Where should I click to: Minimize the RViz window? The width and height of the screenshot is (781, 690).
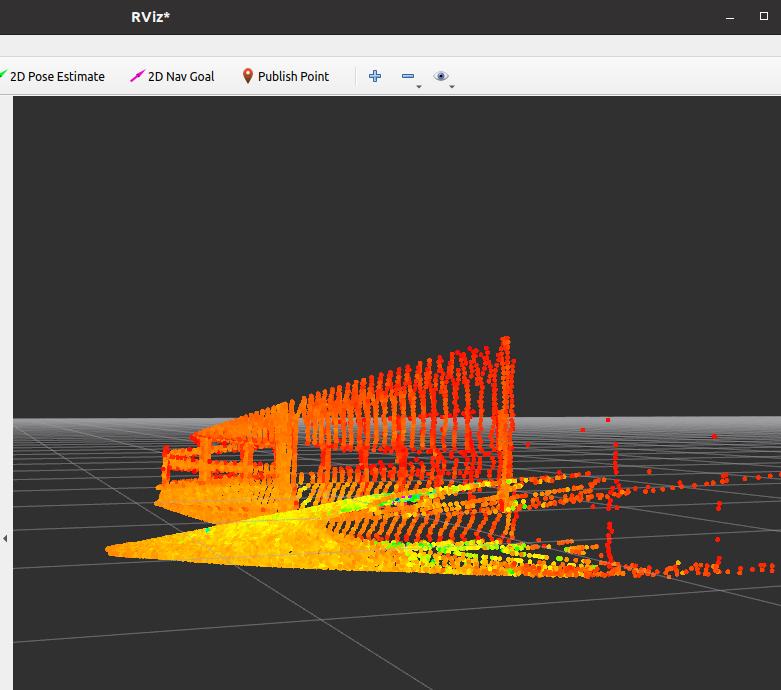click(731, 17)
